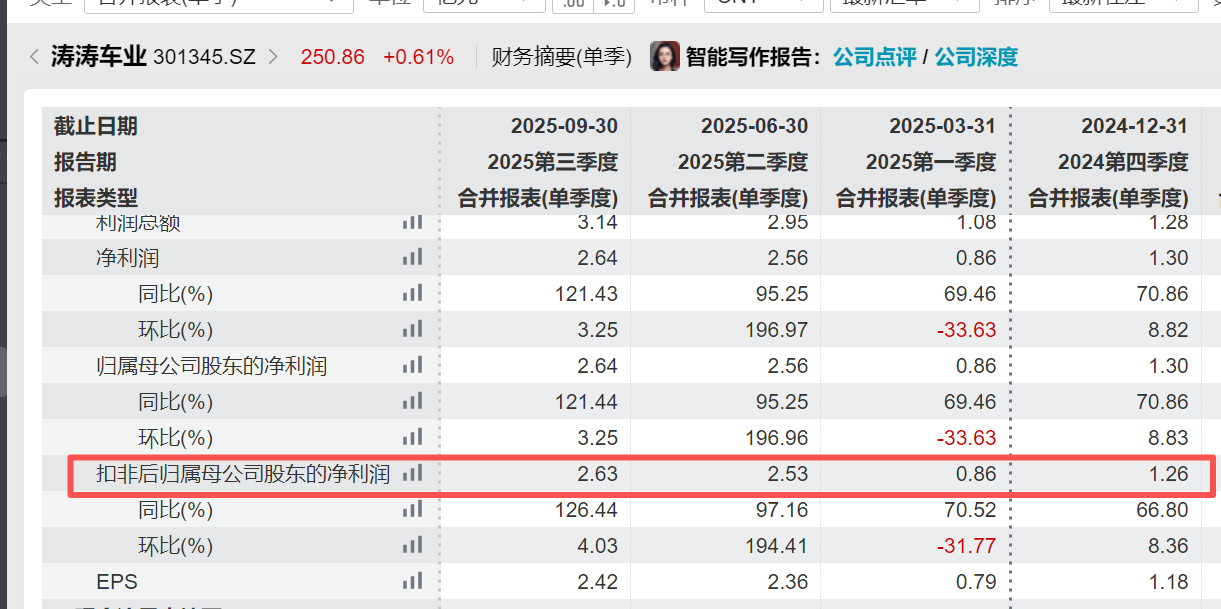Open chart icon for 归属母公司股东的净利润 row
The height and width of the screenshot is (609, 1221).
click(x=412, y=366)
